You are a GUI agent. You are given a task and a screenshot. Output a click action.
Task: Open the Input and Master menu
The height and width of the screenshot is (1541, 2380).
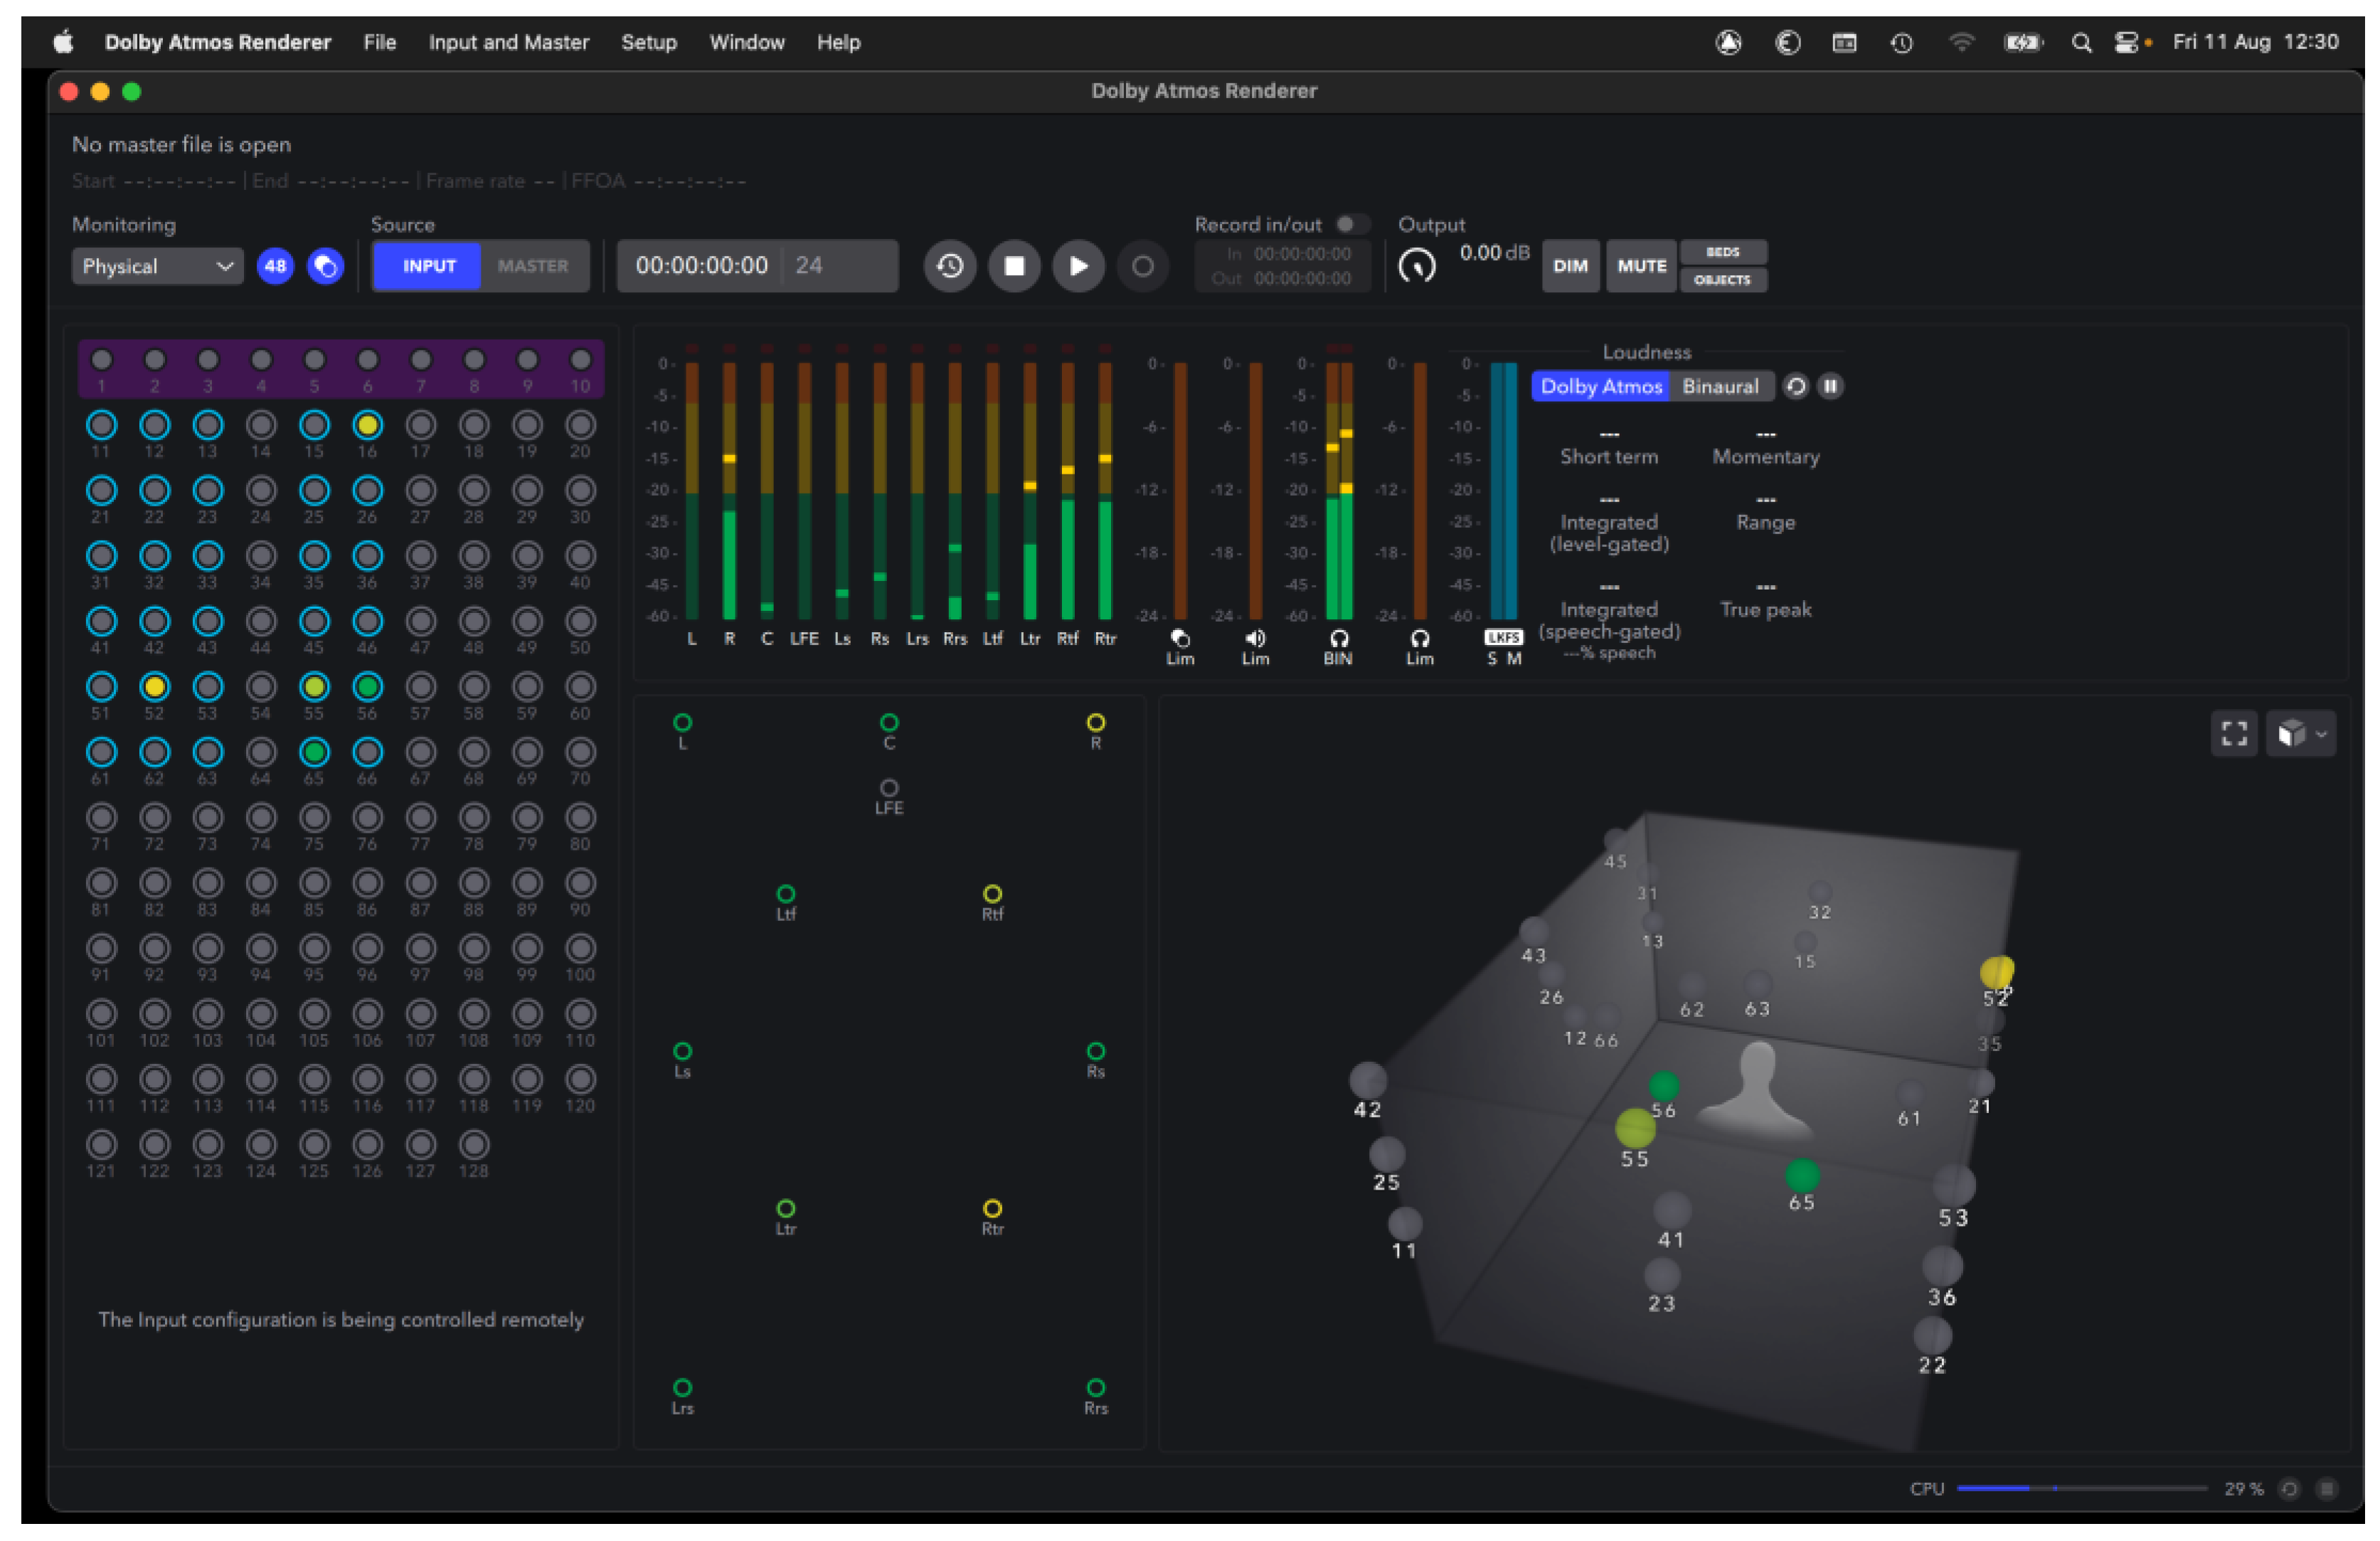[x=508, y=42]
